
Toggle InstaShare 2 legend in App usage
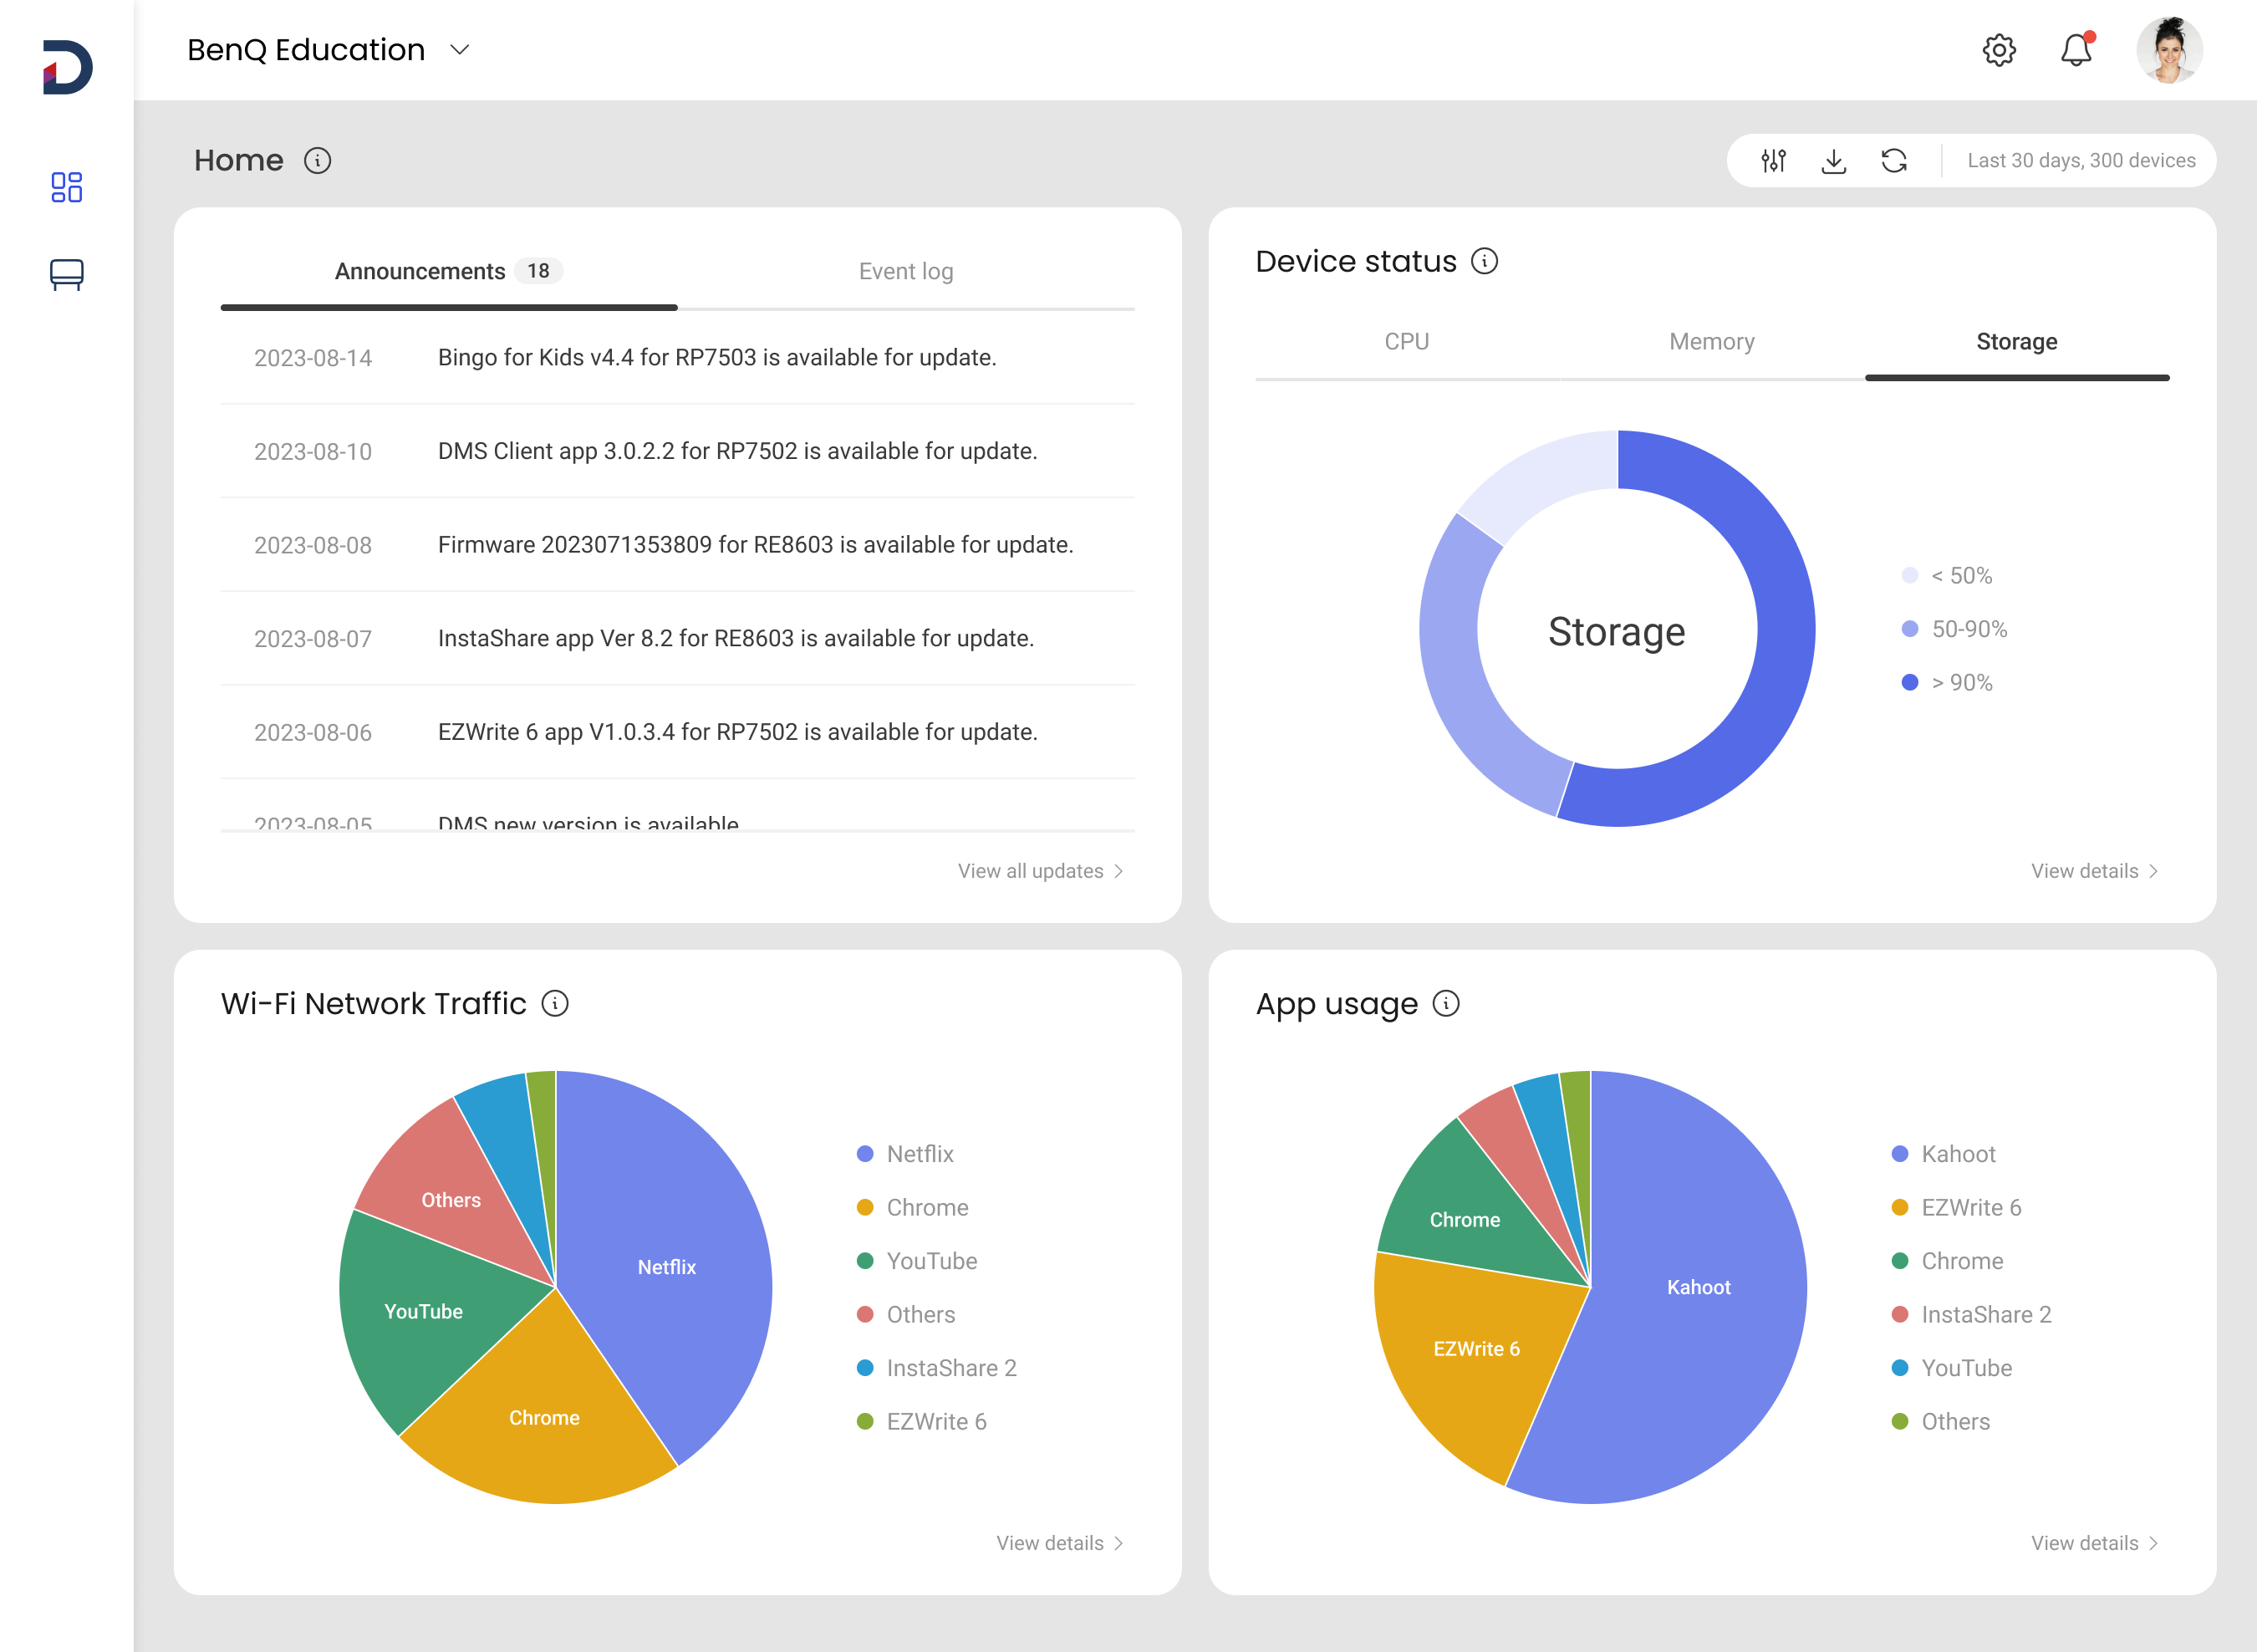pos(1972,1315)
